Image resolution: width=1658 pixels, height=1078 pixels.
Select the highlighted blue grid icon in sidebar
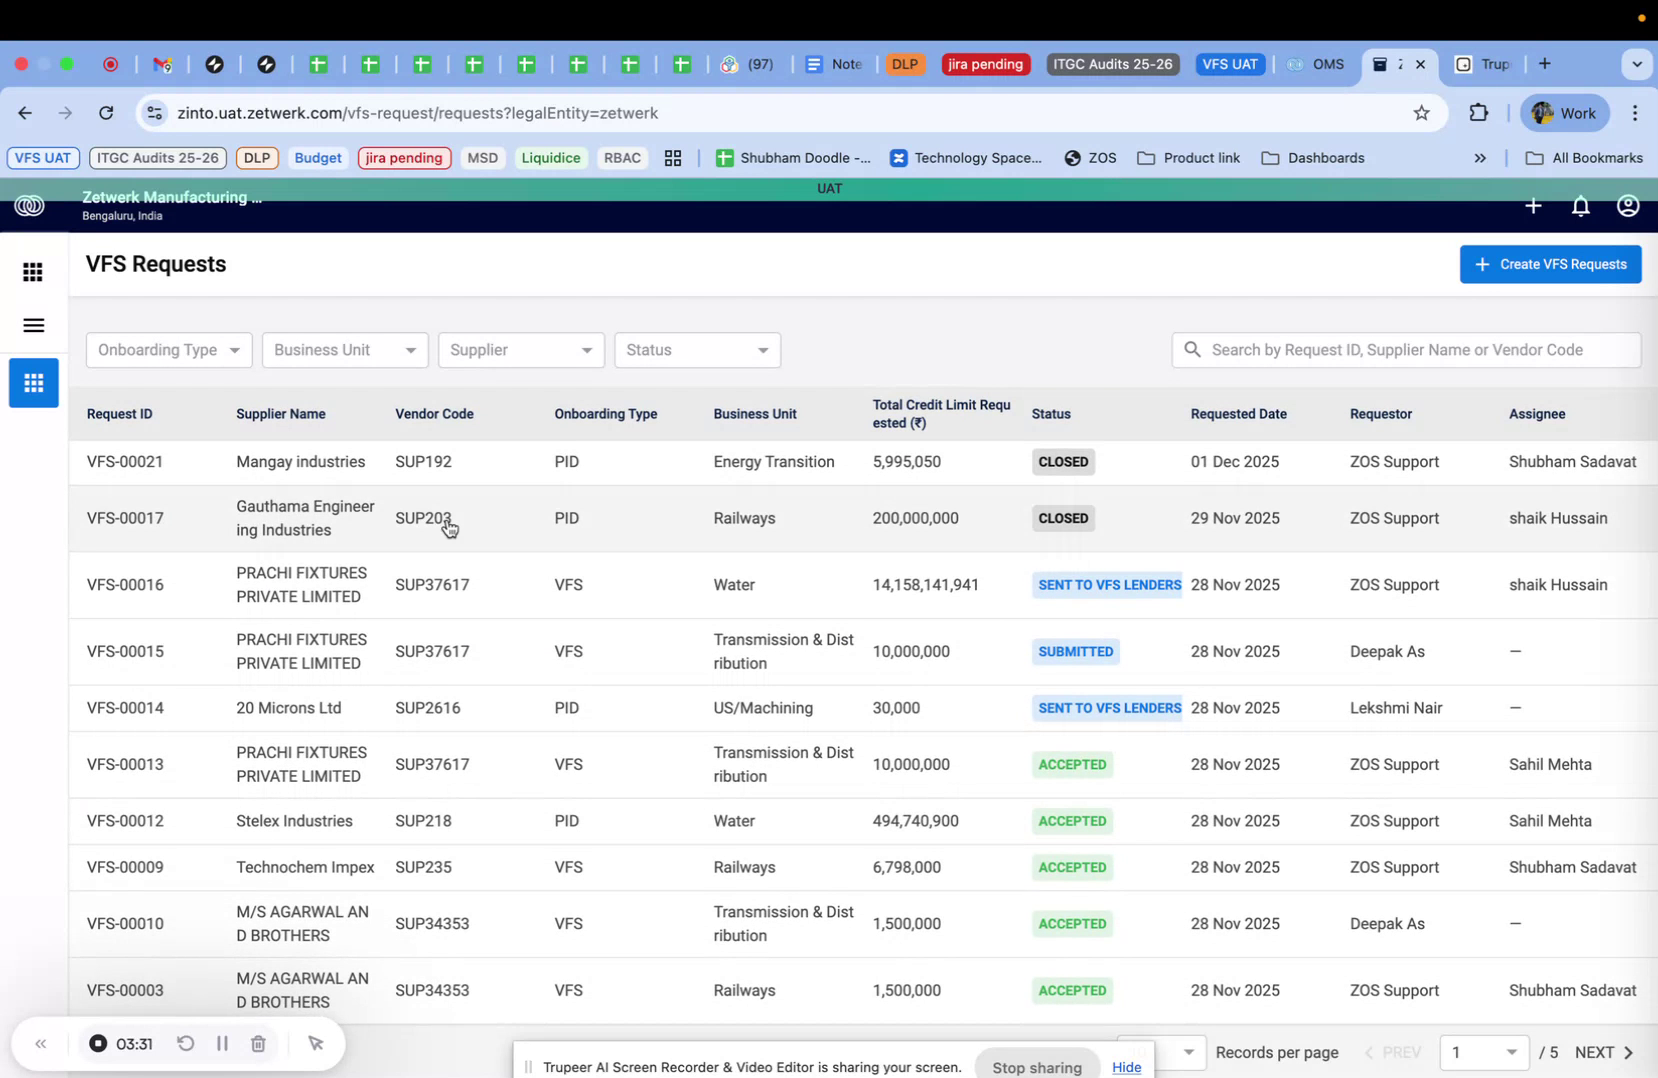coord(33,382)
